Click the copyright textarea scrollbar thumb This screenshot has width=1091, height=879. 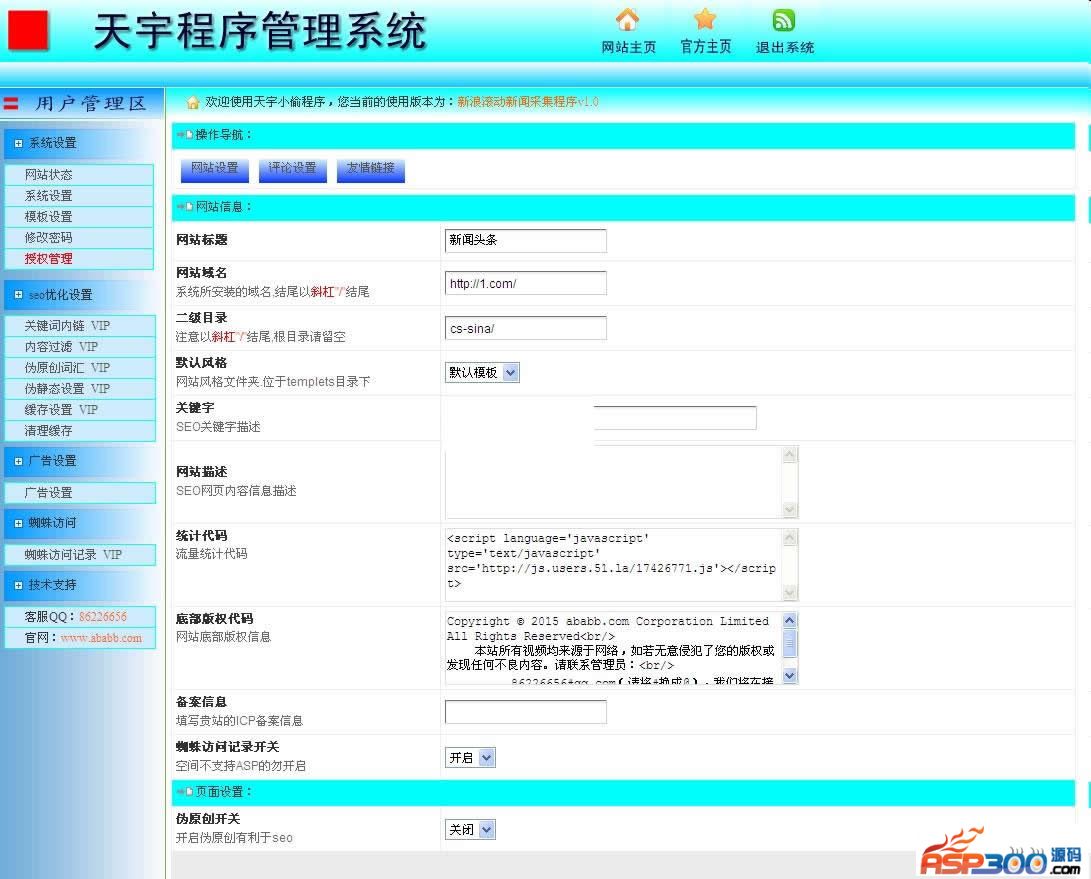[790, 643]
